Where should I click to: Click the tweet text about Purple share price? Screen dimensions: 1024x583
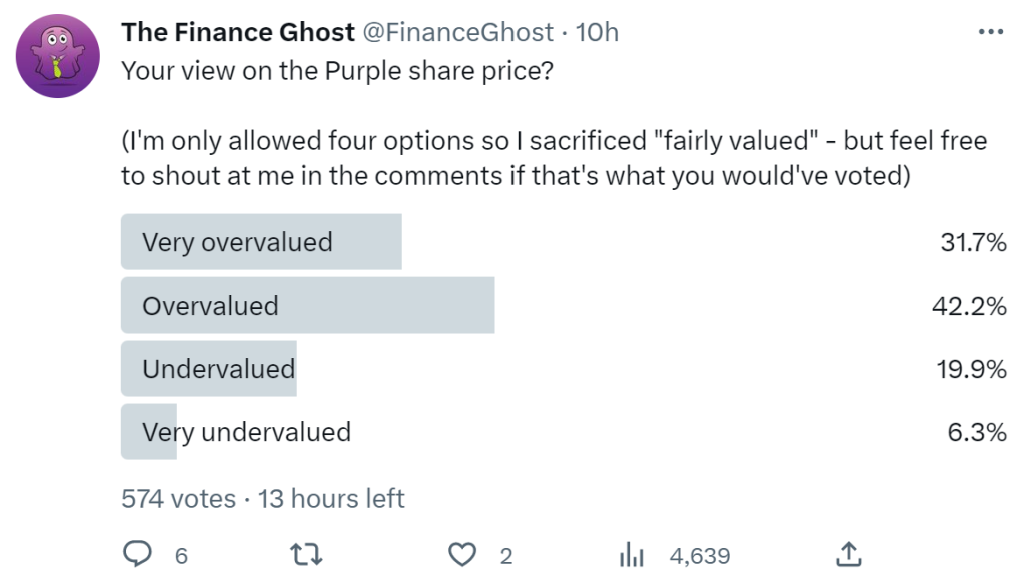coord(333,72)
